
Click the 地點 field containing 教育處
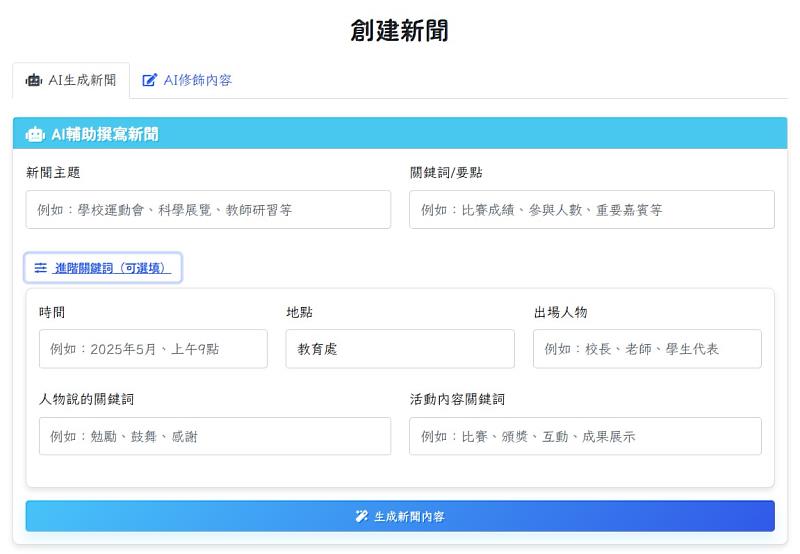pos(400,349)
